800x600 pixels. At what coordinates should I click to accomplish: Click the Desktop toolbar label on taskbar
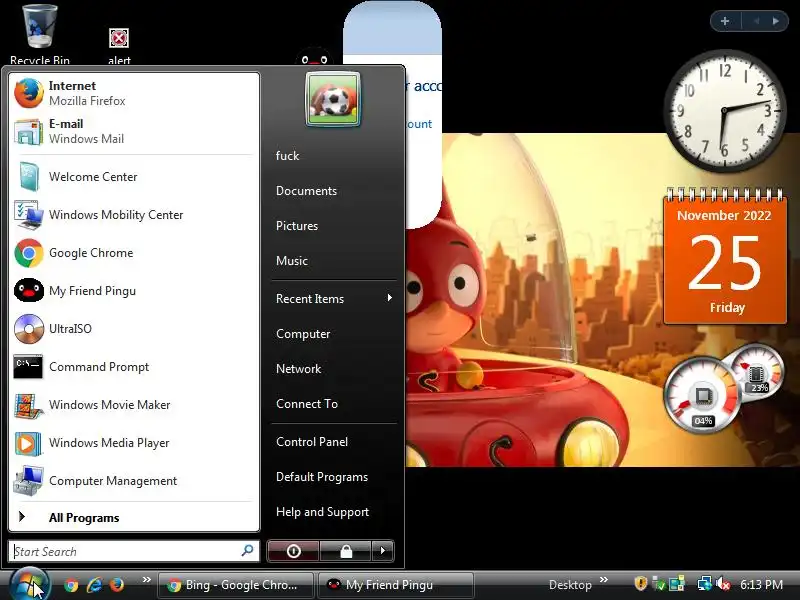[570, 585]
